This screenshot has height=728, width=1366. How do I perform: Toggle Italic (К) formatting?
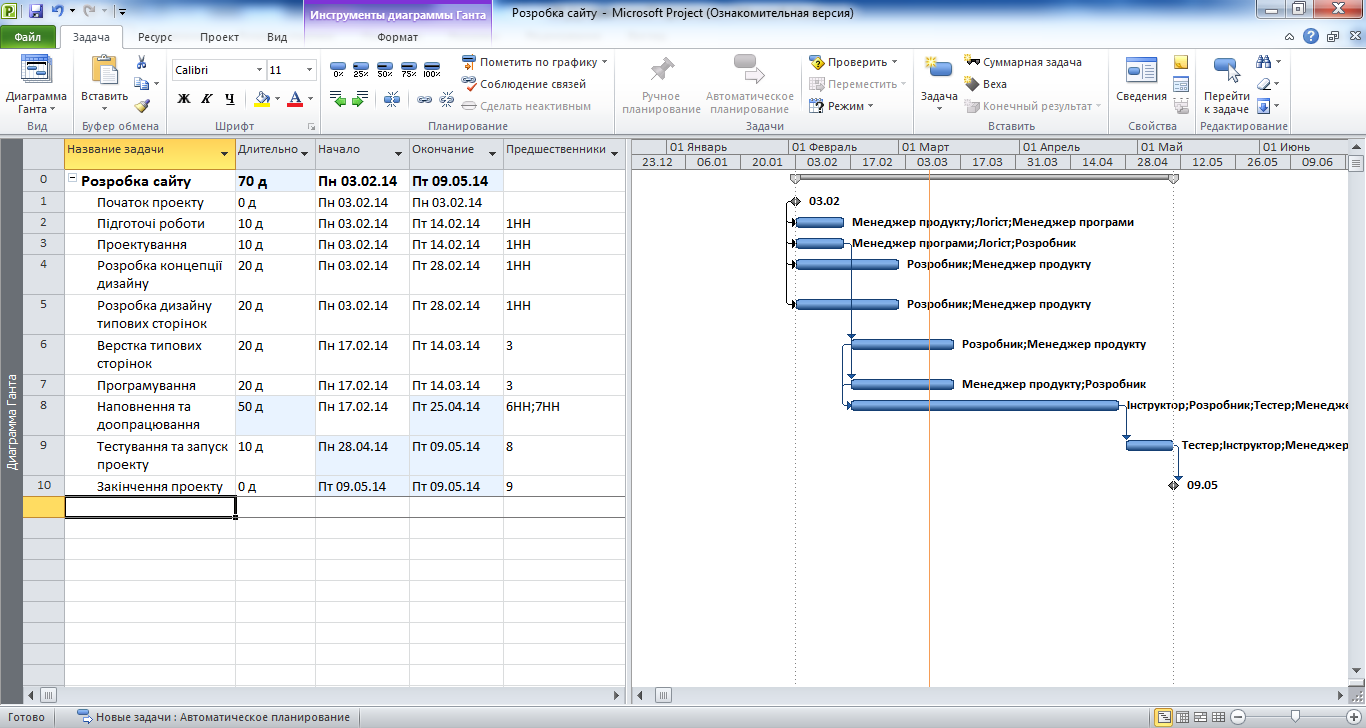[207, 99]
